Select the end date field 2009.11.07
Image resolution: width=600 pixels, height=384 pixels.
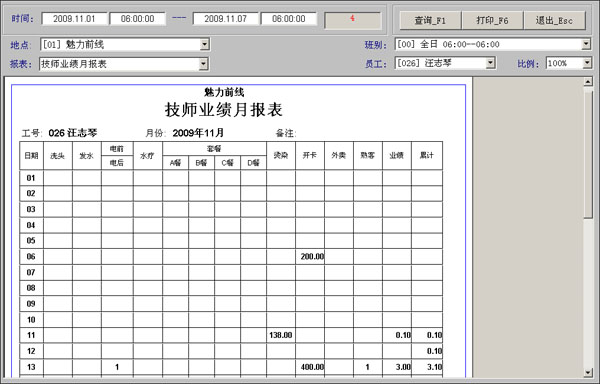[x=225, y=19]
